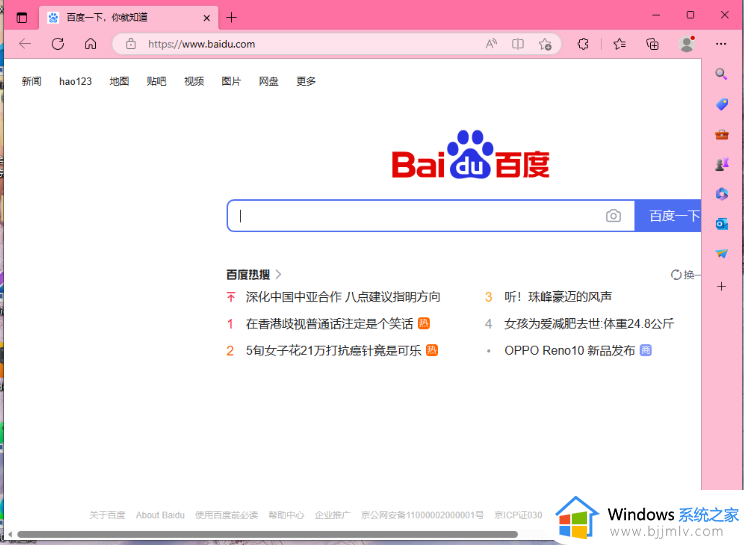Open 网盘 navigation link

(x=269, y=82)
